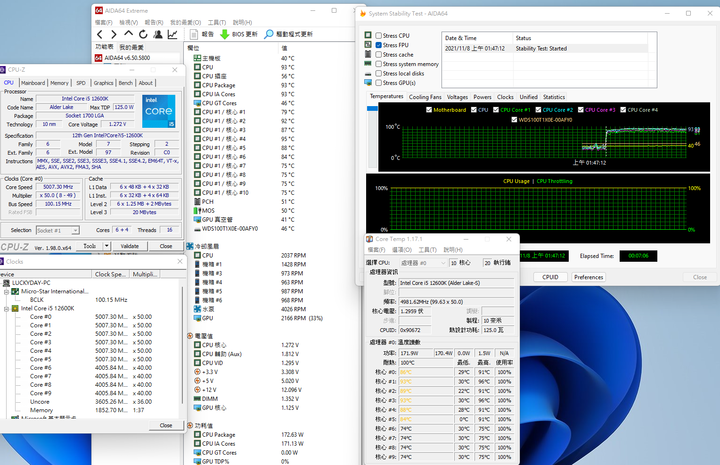Screen dimensions: 720x465
Task: Click 電壓值 voltage section icon
Action: coord(190,336)
